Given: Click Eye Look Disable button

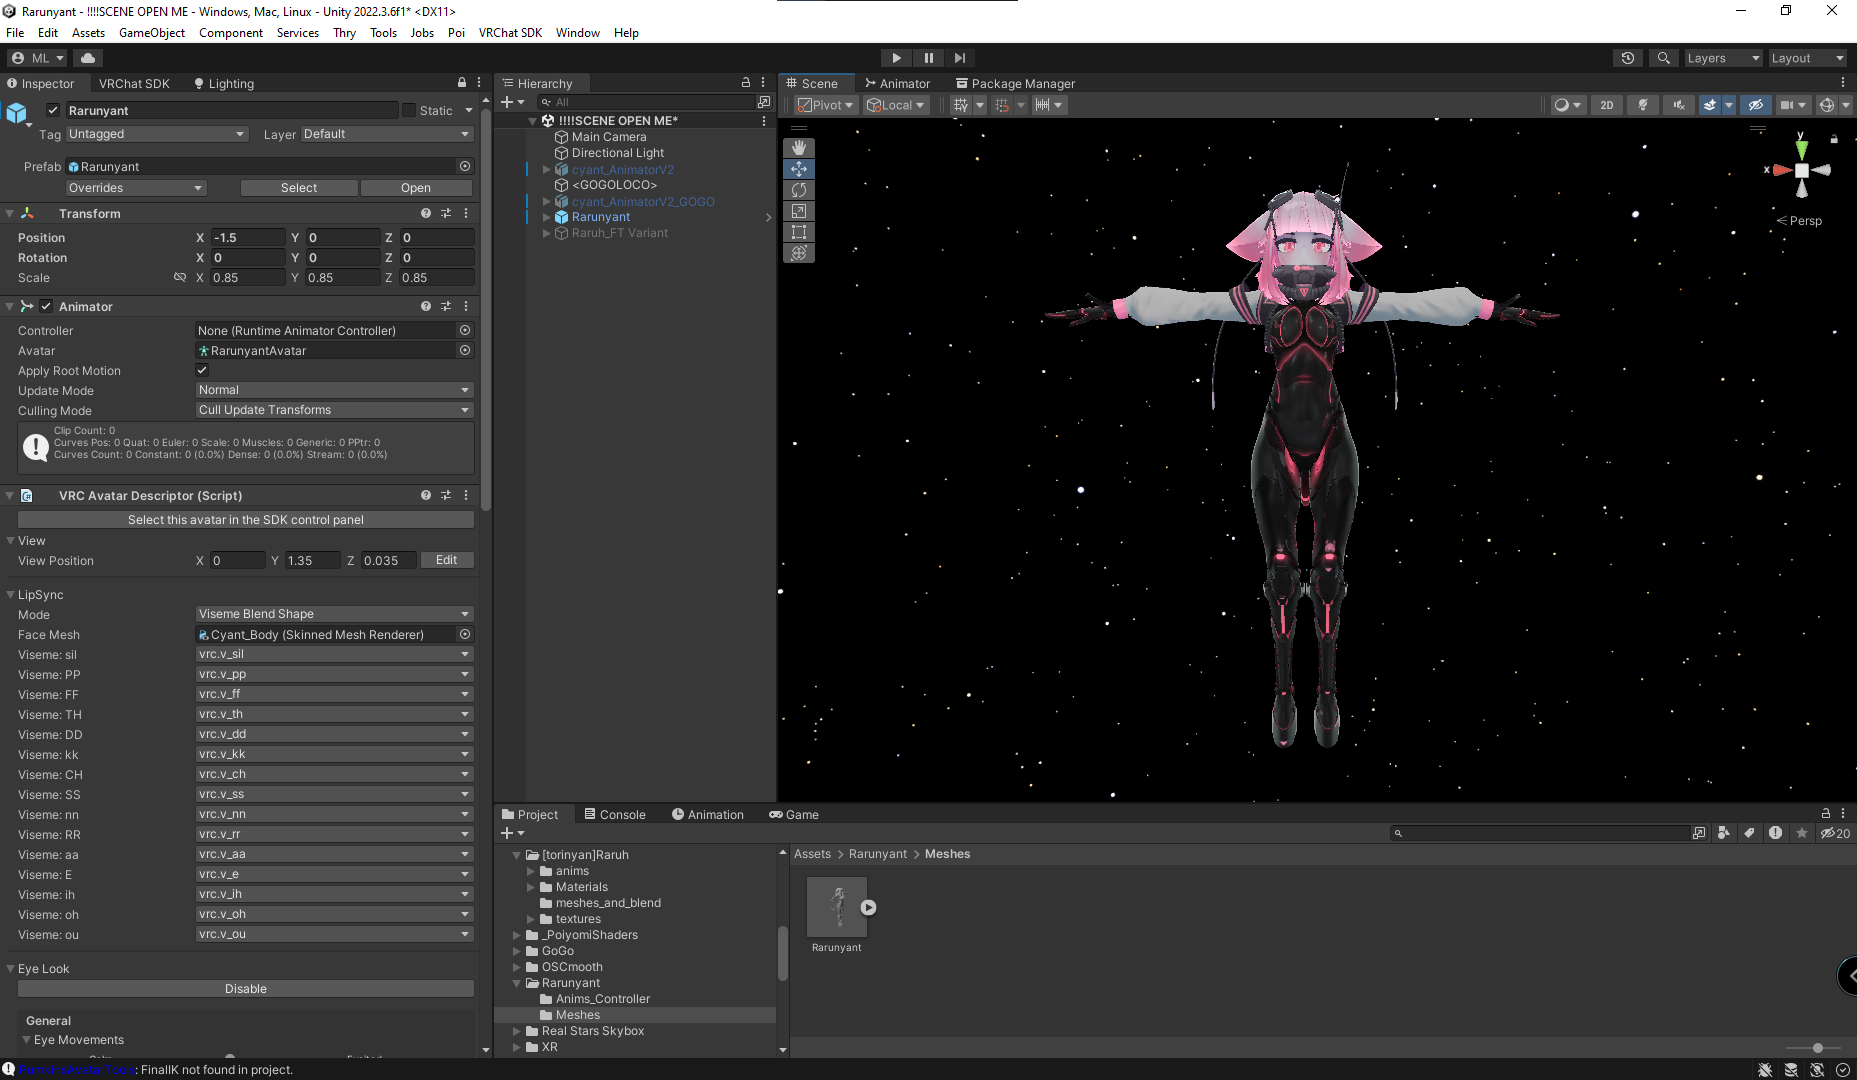Looking at the screenshot, I should [246, 989].
